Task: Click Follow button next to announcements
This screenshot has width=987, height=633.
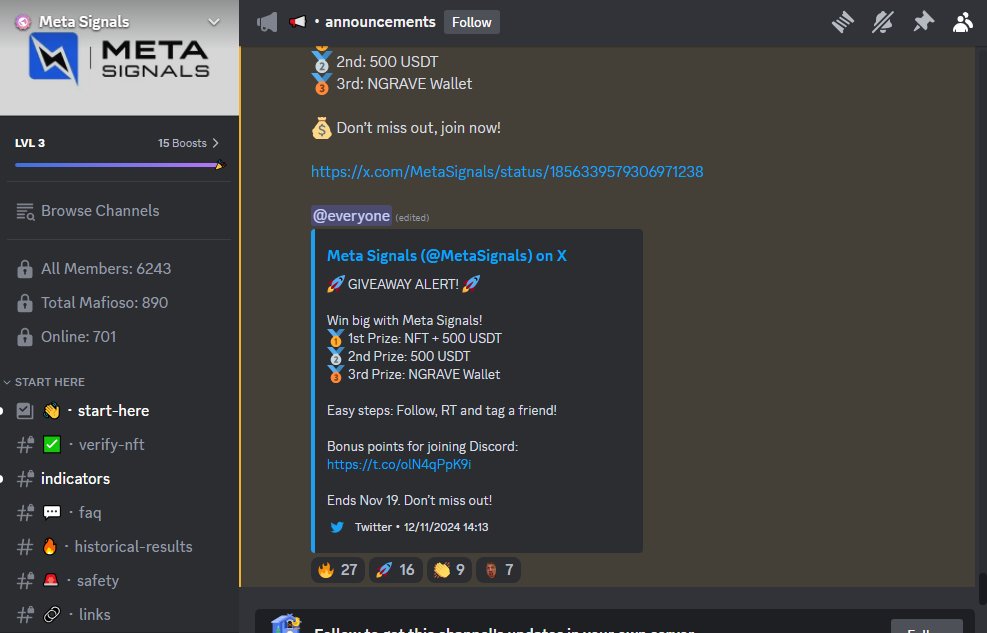Action: pyautogui.click(x=471, y=22)
